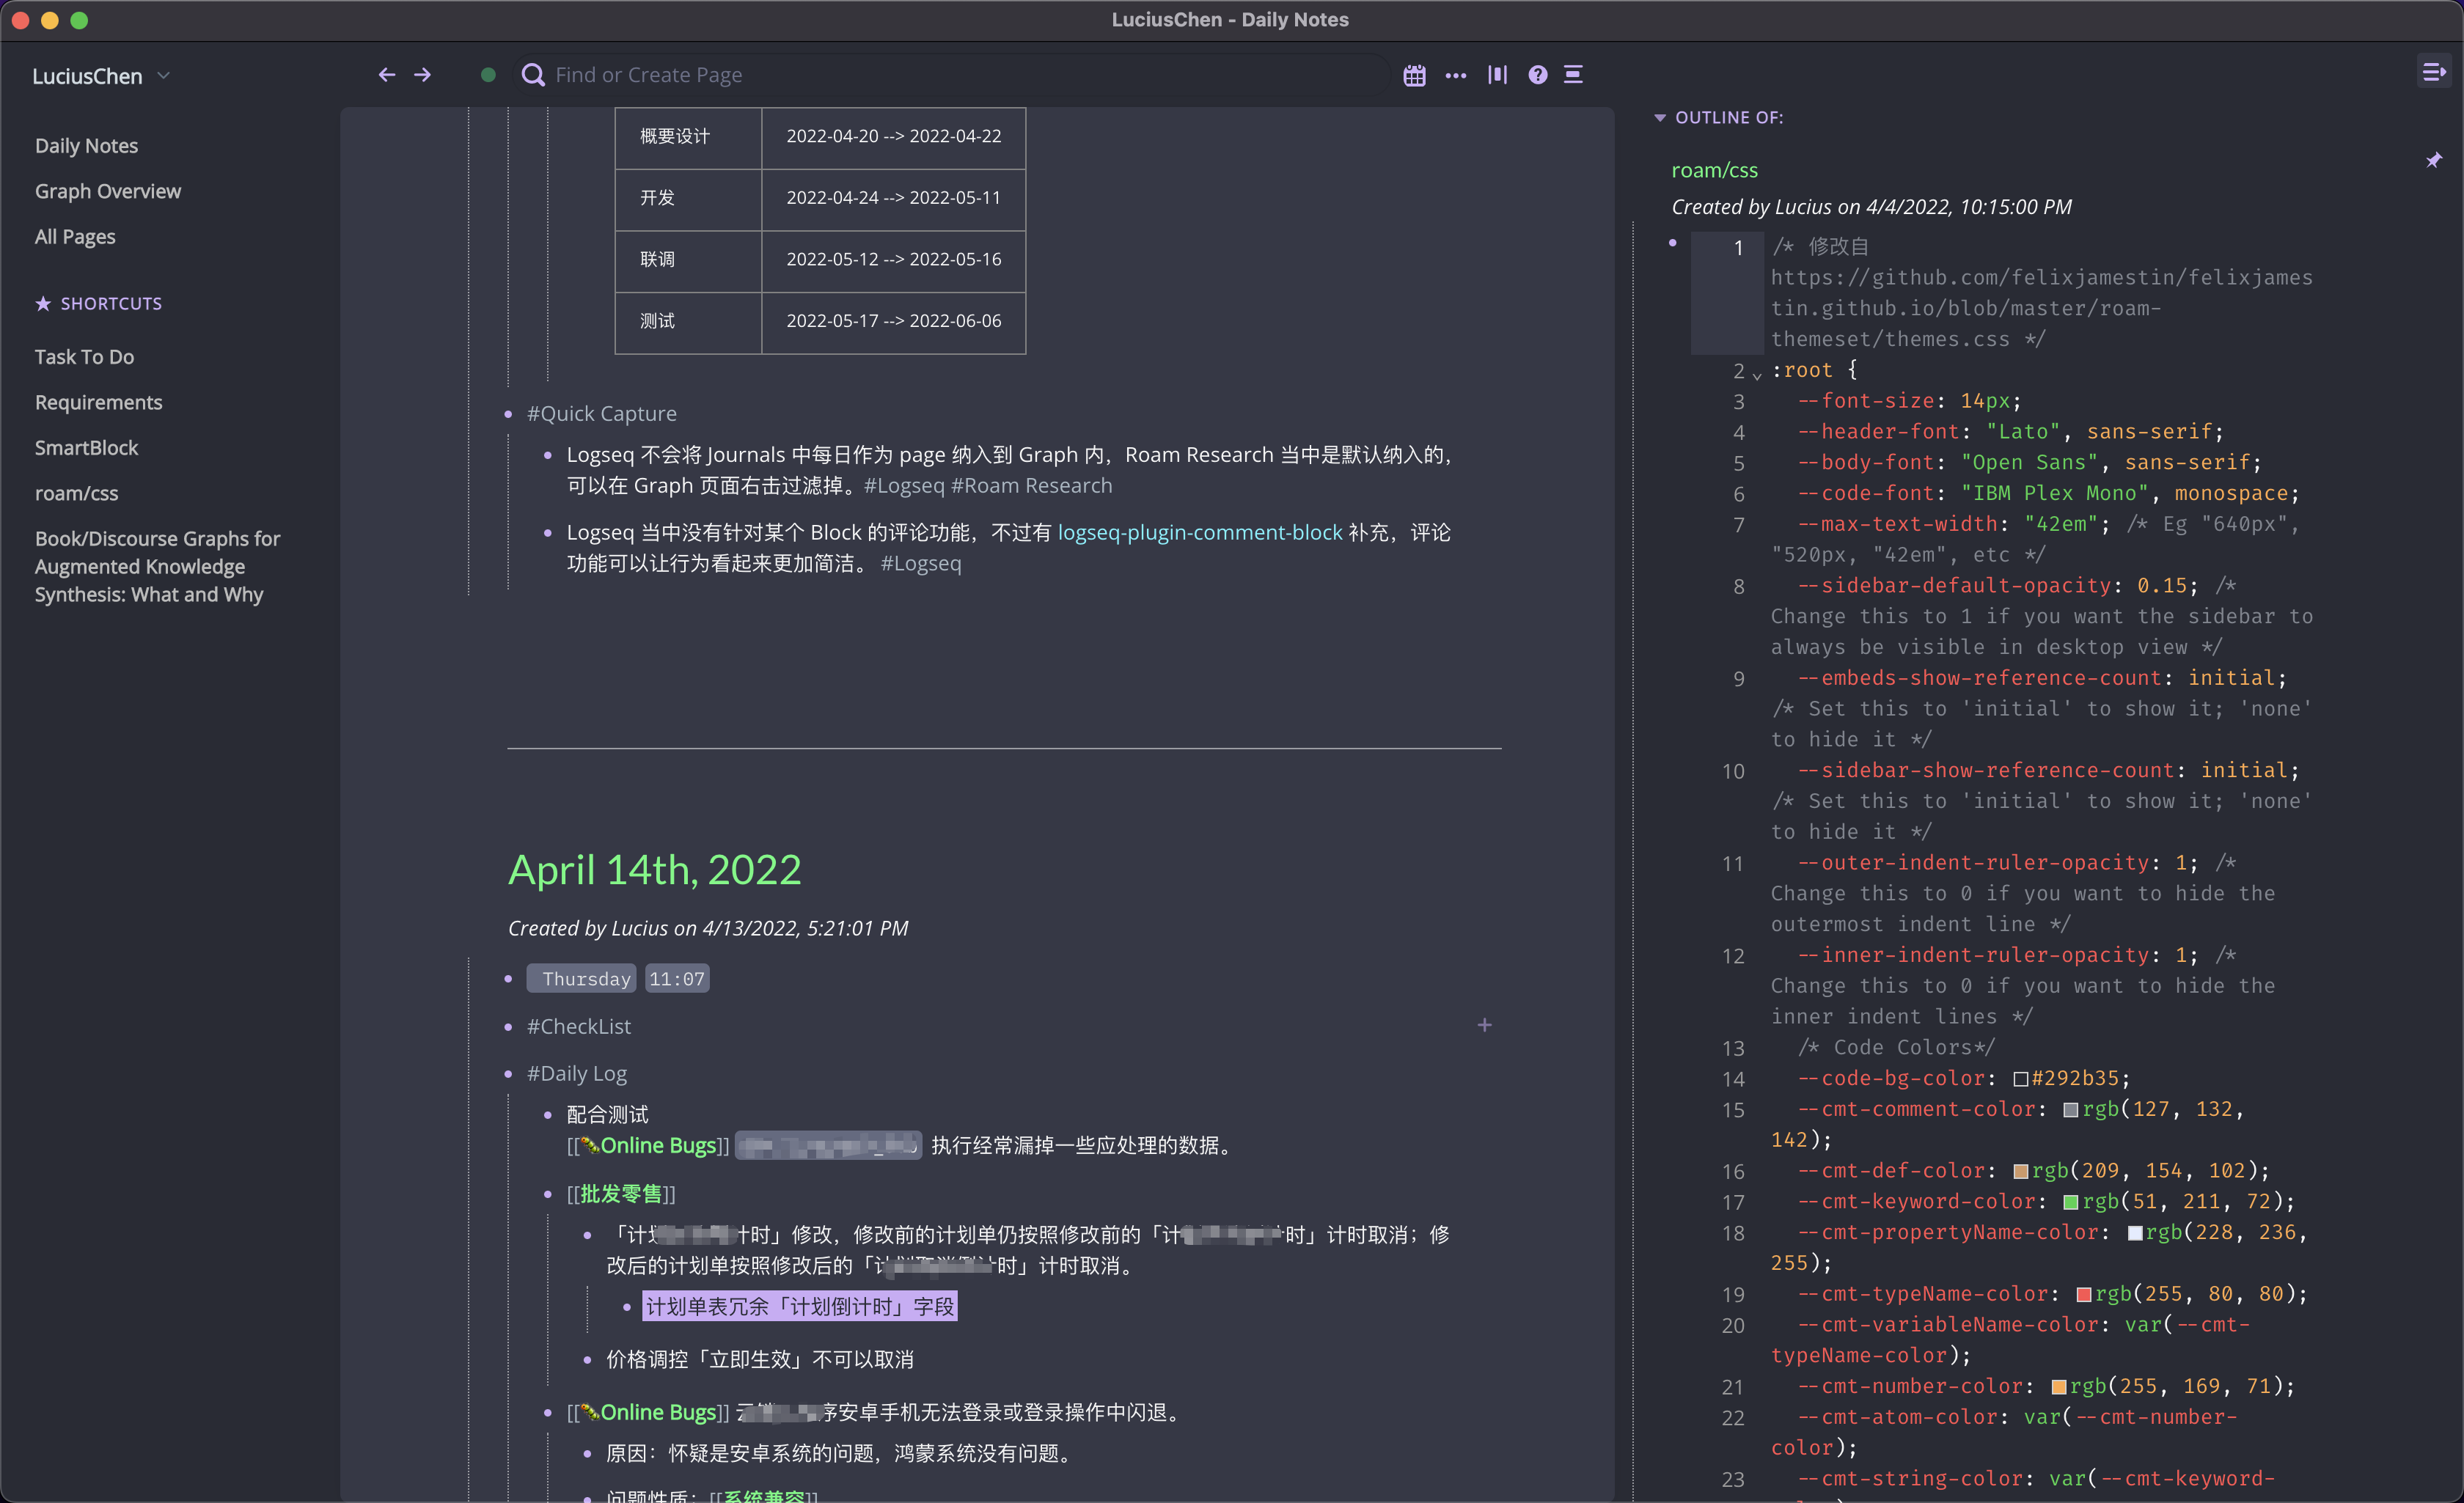Click the green sync status indicator
Viewport: 2464px width, 1503px height.
(x=488, y=75)
